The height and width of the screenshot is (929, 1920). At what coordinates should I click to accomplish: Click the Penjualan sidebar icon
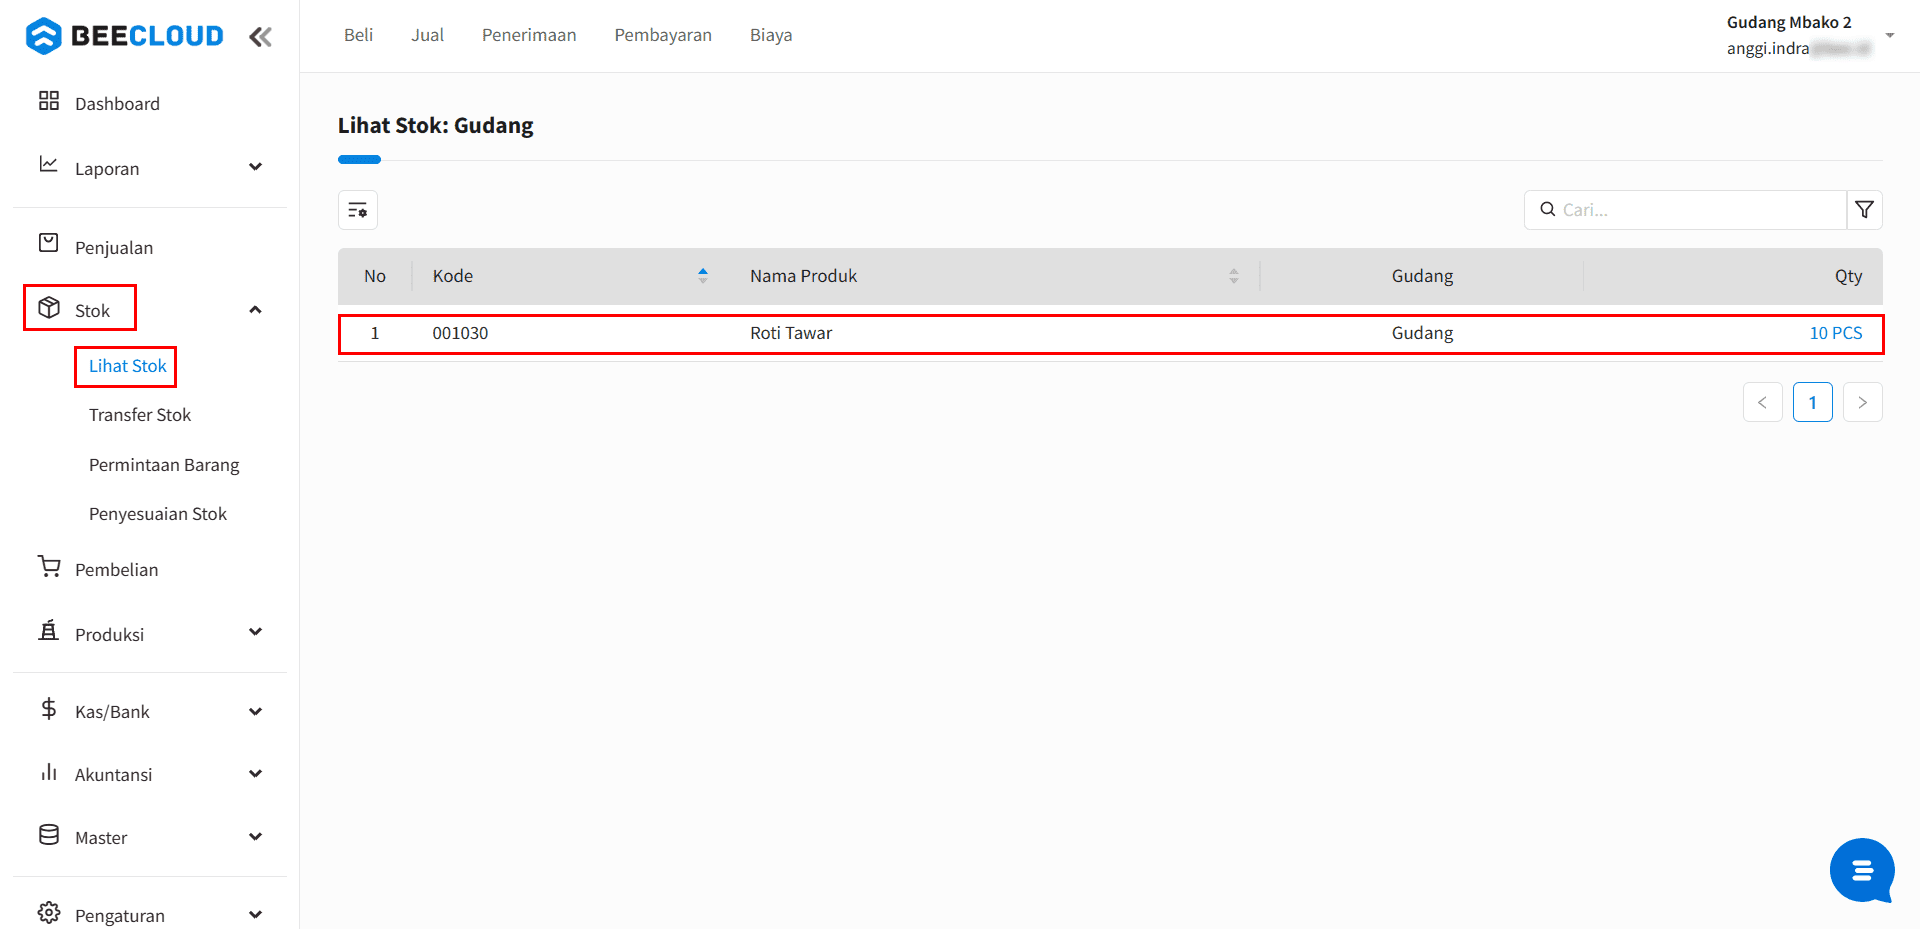tap(49, 243)
